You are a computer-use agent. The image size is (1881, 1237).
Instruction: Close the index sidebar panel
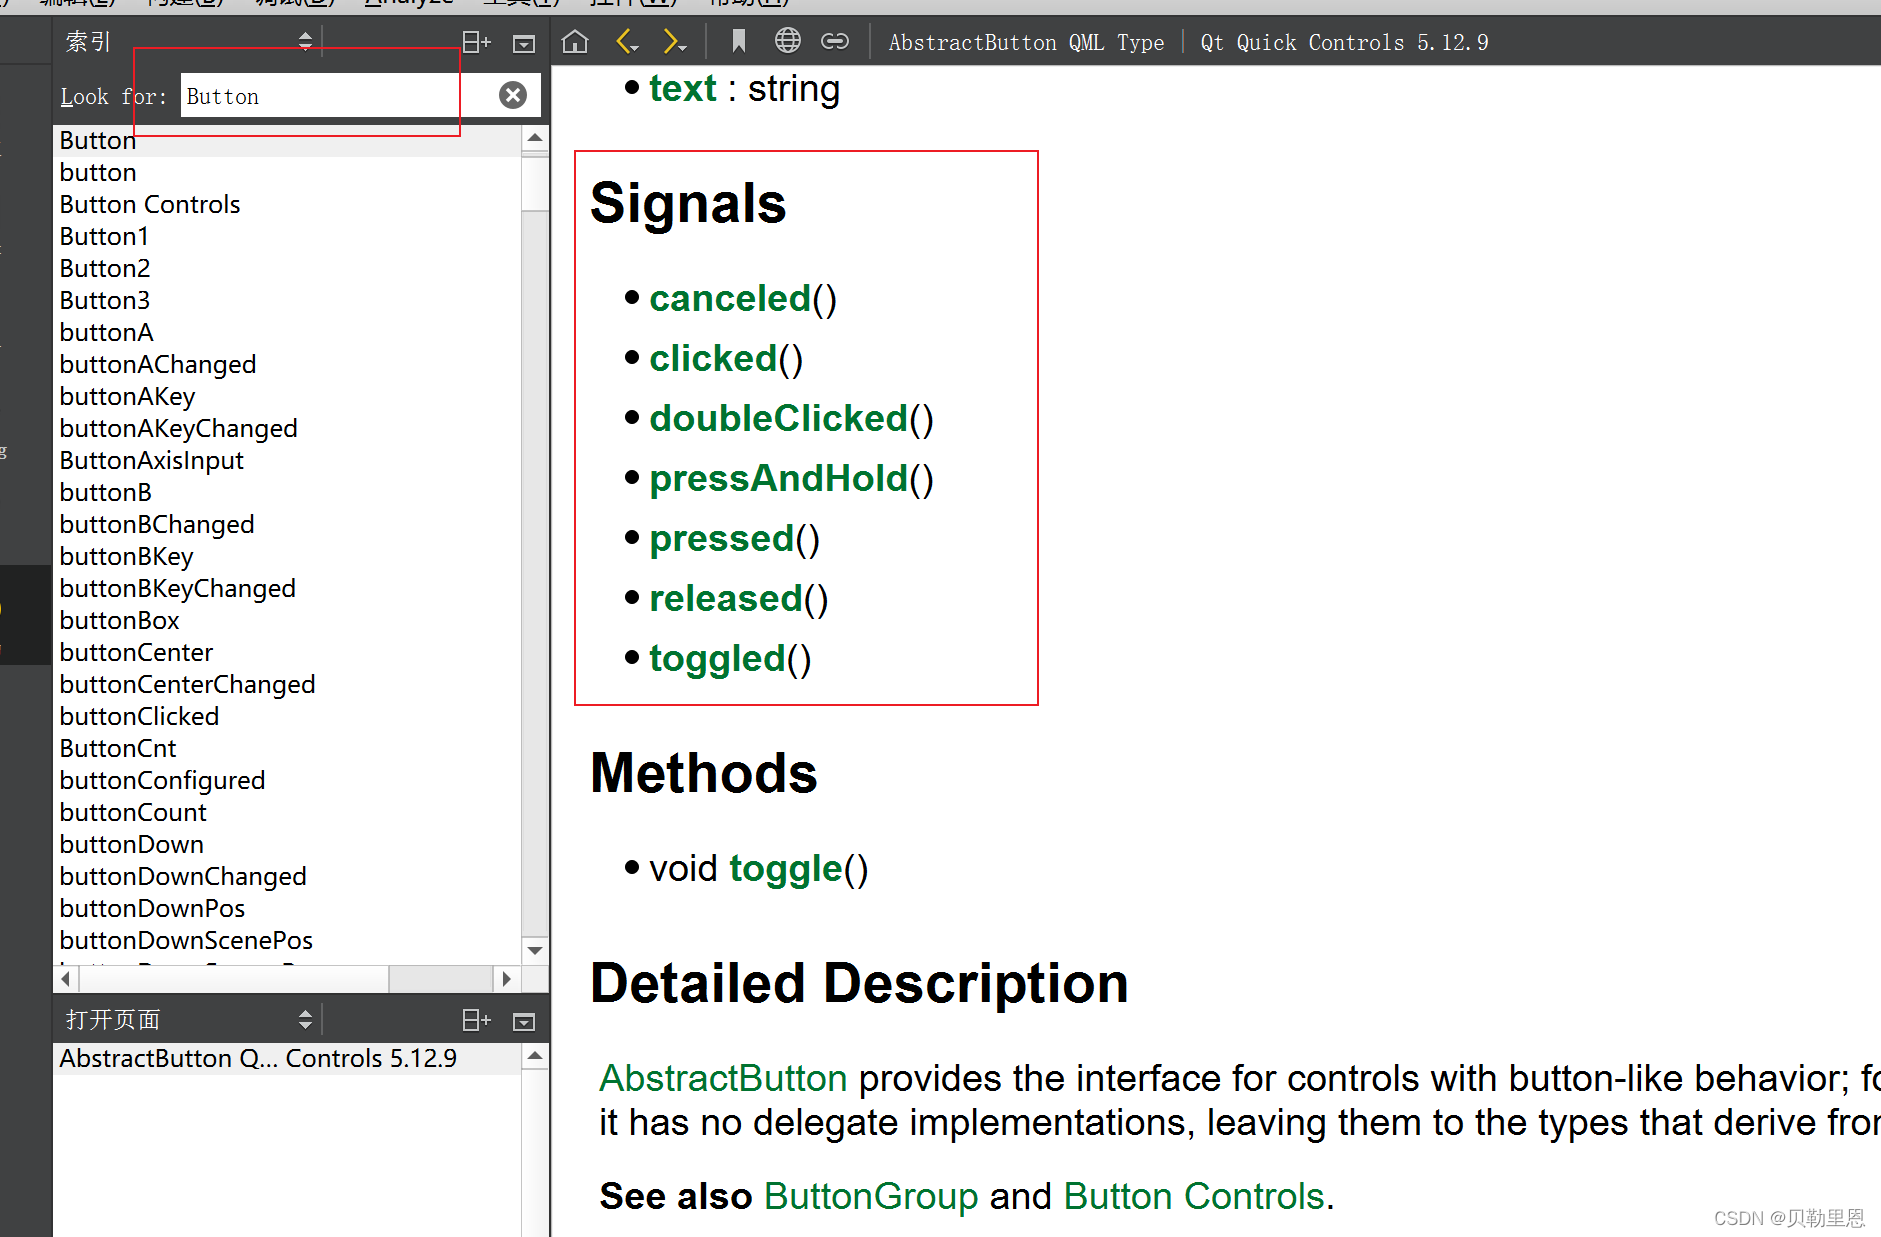click(524, 43)
